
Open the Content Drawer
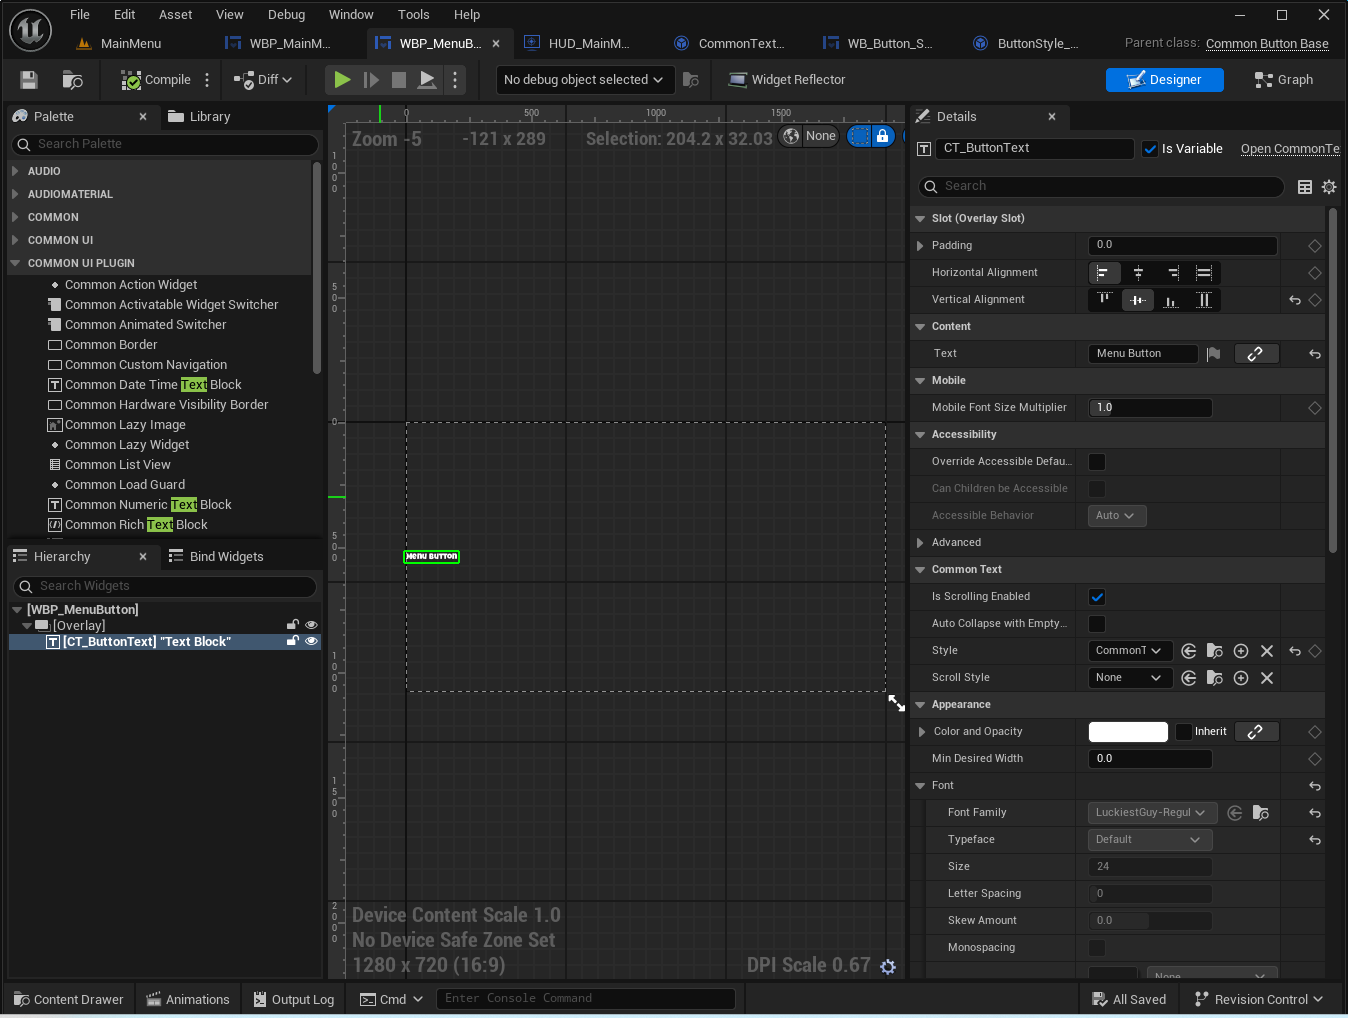(x=69, y=1000)
